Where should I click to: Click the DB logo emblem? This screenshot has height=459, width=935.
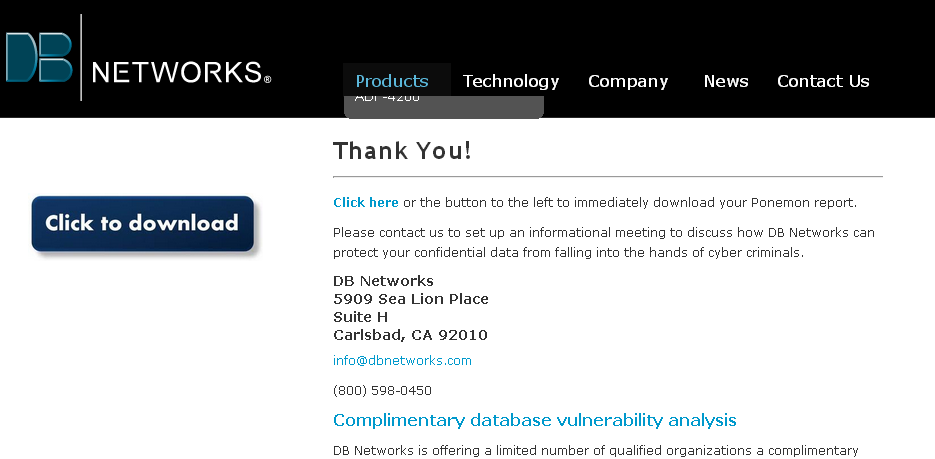(x=39, y=57)
